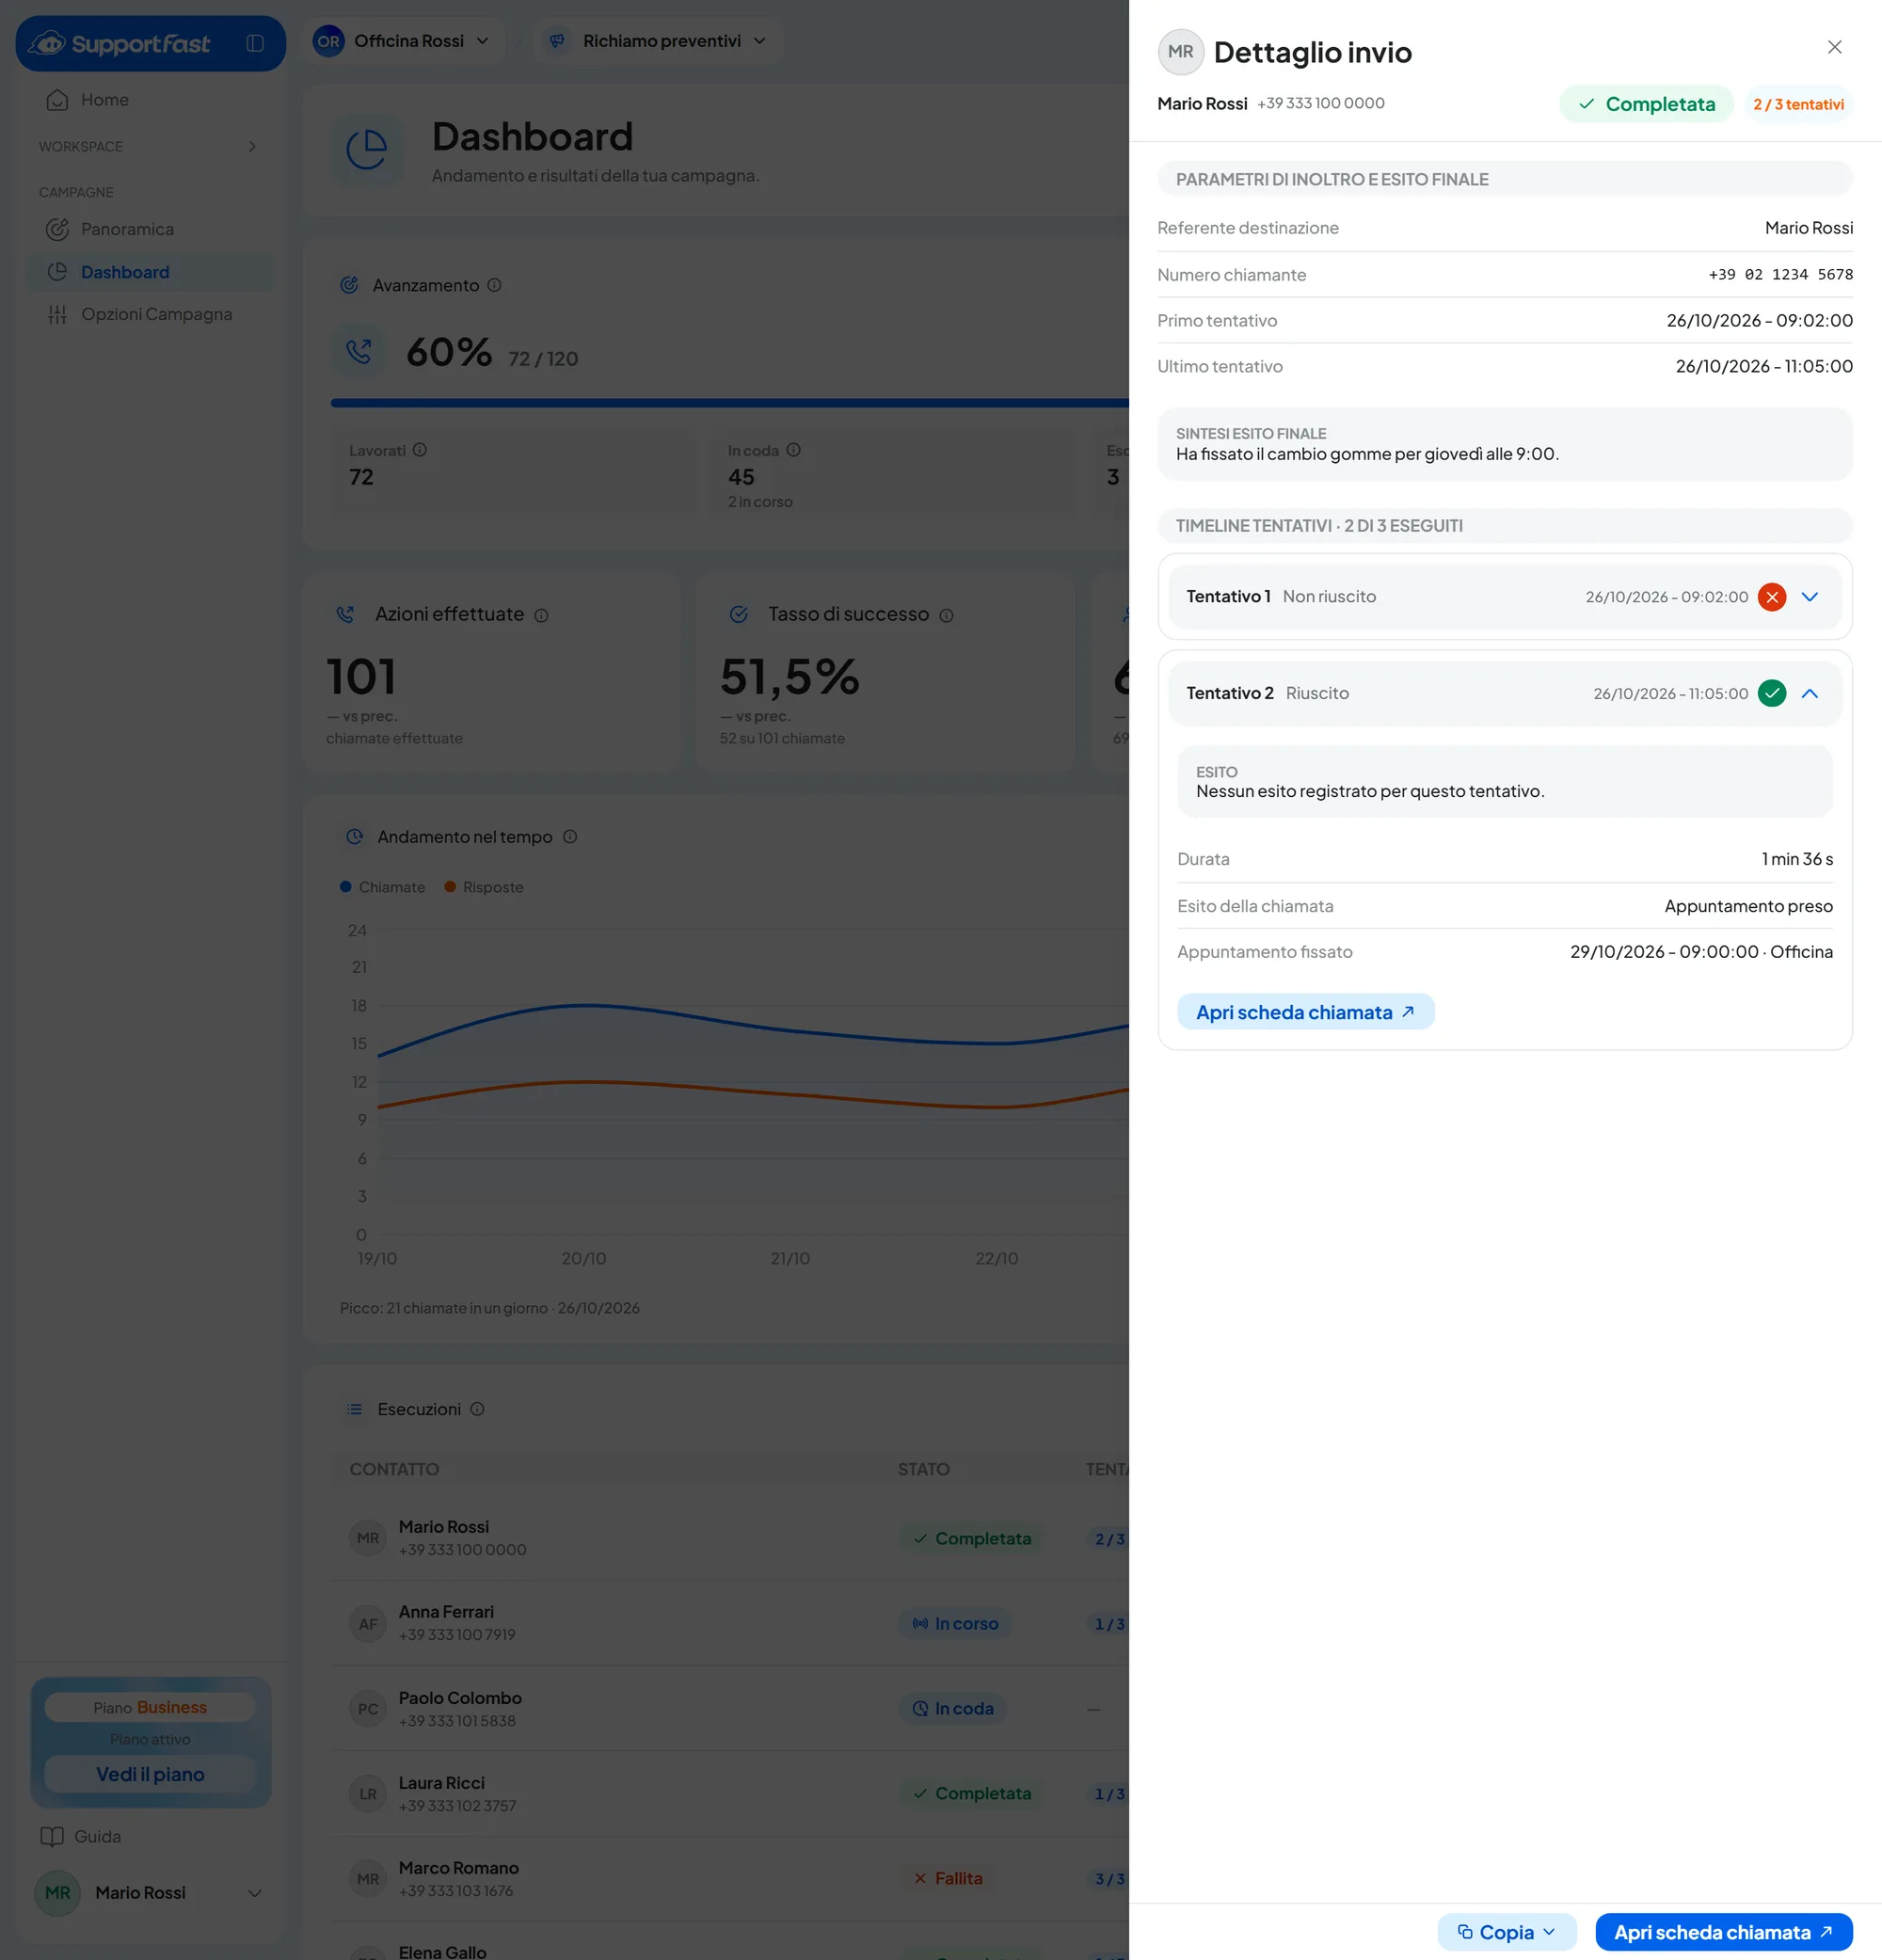
Task: Click the Esecuzioni list icon
Action: [x=354, y=1409]
